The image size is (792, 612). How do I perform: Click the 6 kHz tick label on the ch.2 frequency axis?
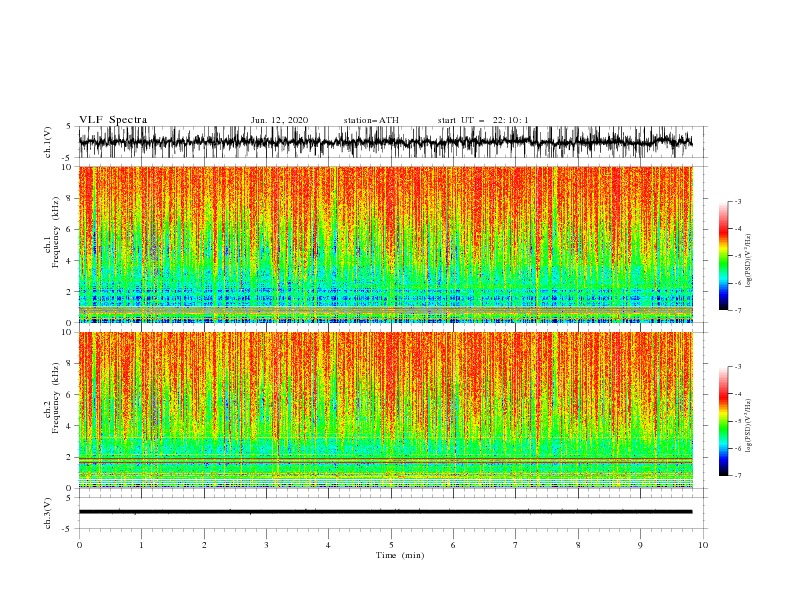point(71,395)
